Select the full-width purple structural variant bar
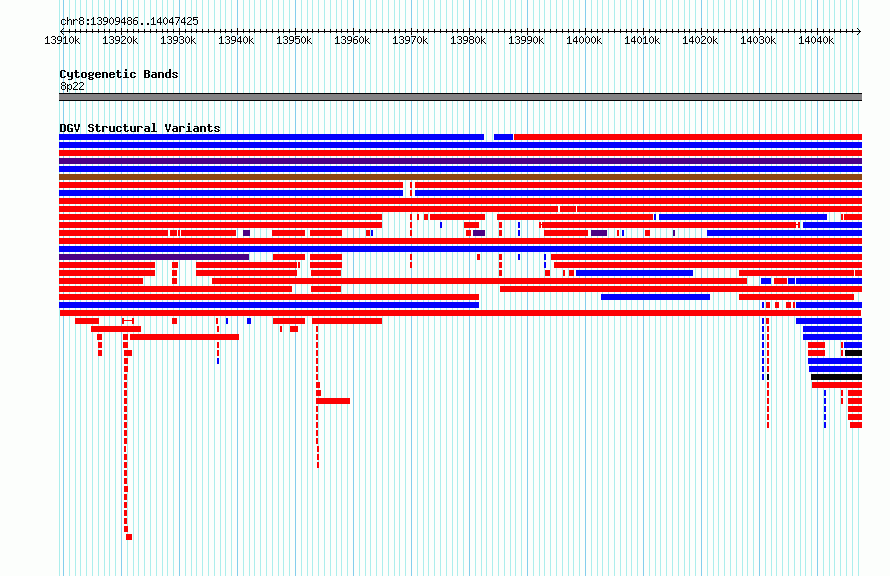 pyautogui.click(x=460, y=161)
